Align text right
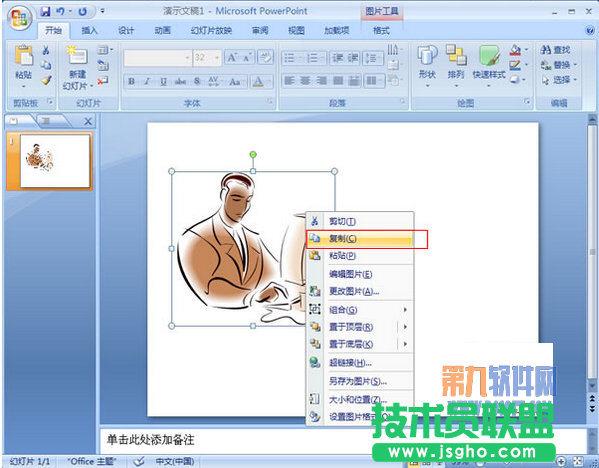This screenshot has height=468, width=599. coord(322,81)
